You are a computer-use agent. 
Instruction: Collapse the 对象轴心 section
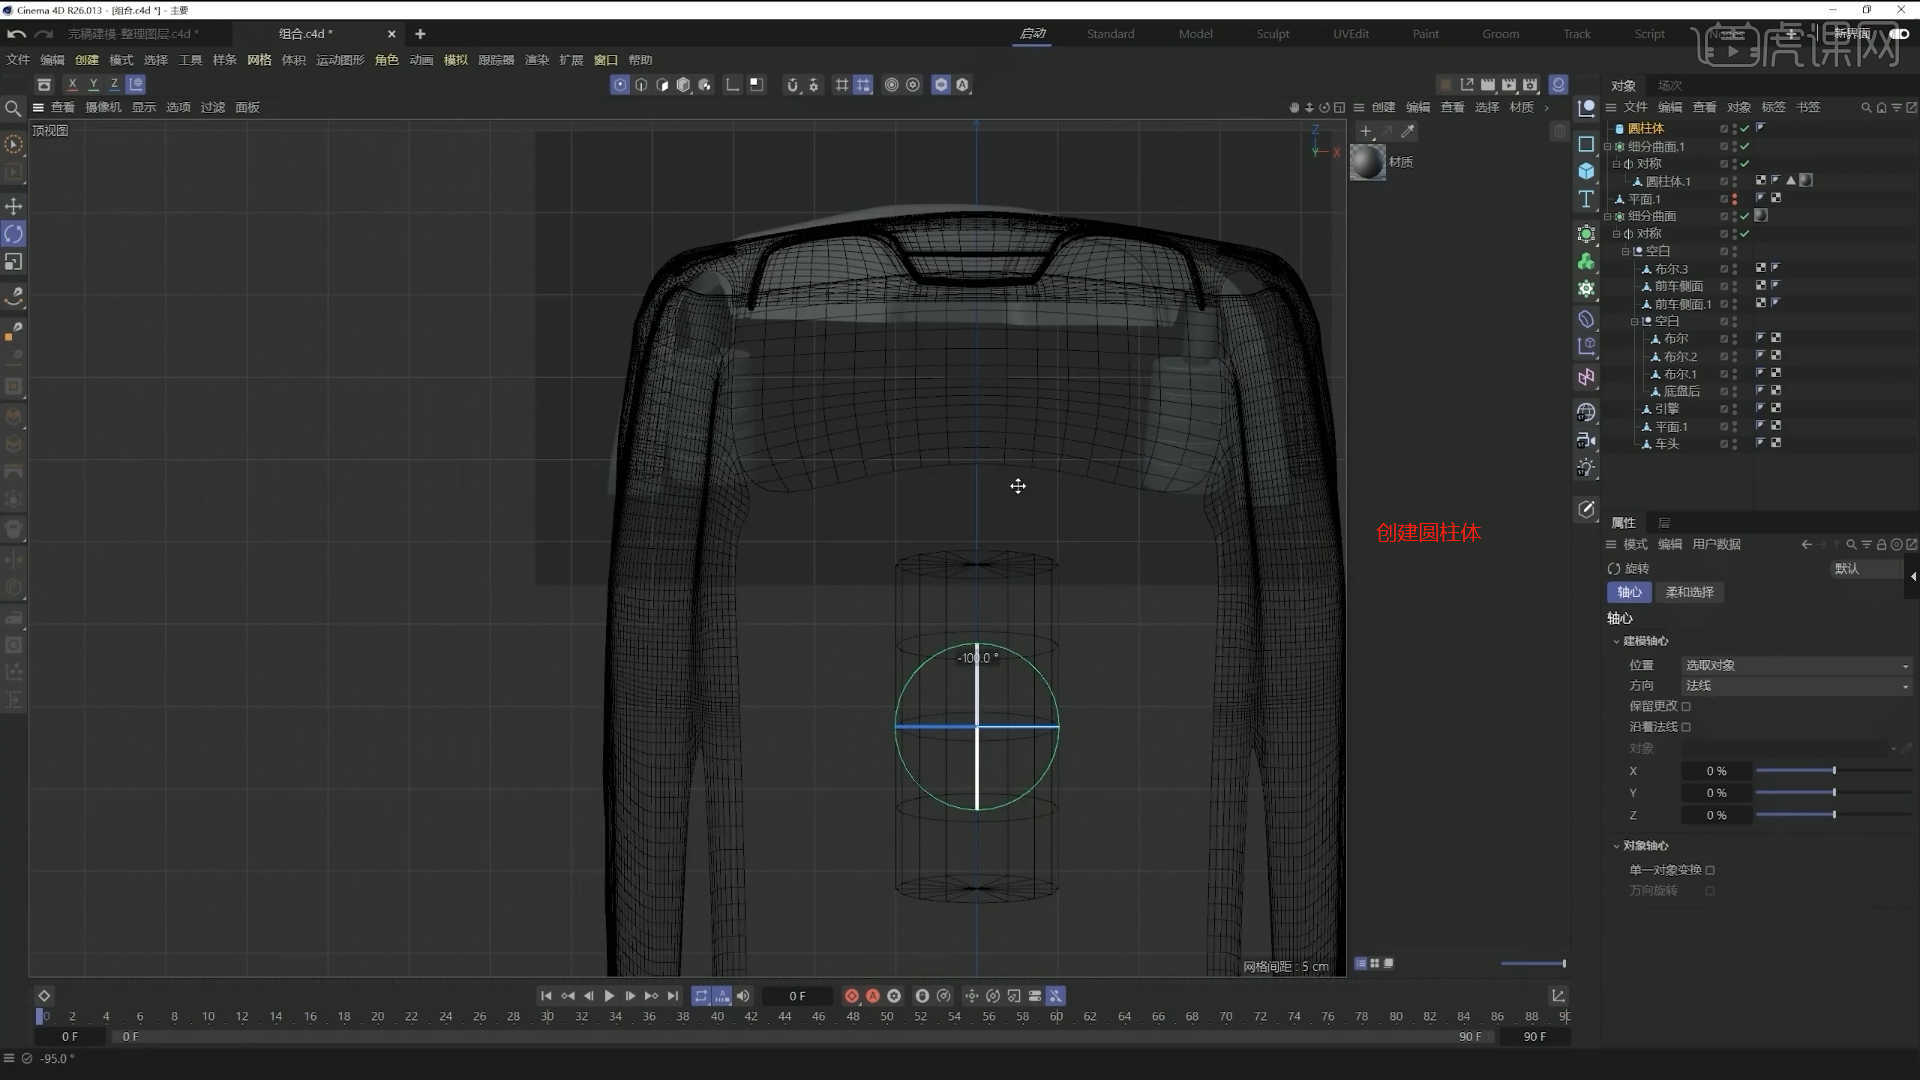(x=1616, y=846)
